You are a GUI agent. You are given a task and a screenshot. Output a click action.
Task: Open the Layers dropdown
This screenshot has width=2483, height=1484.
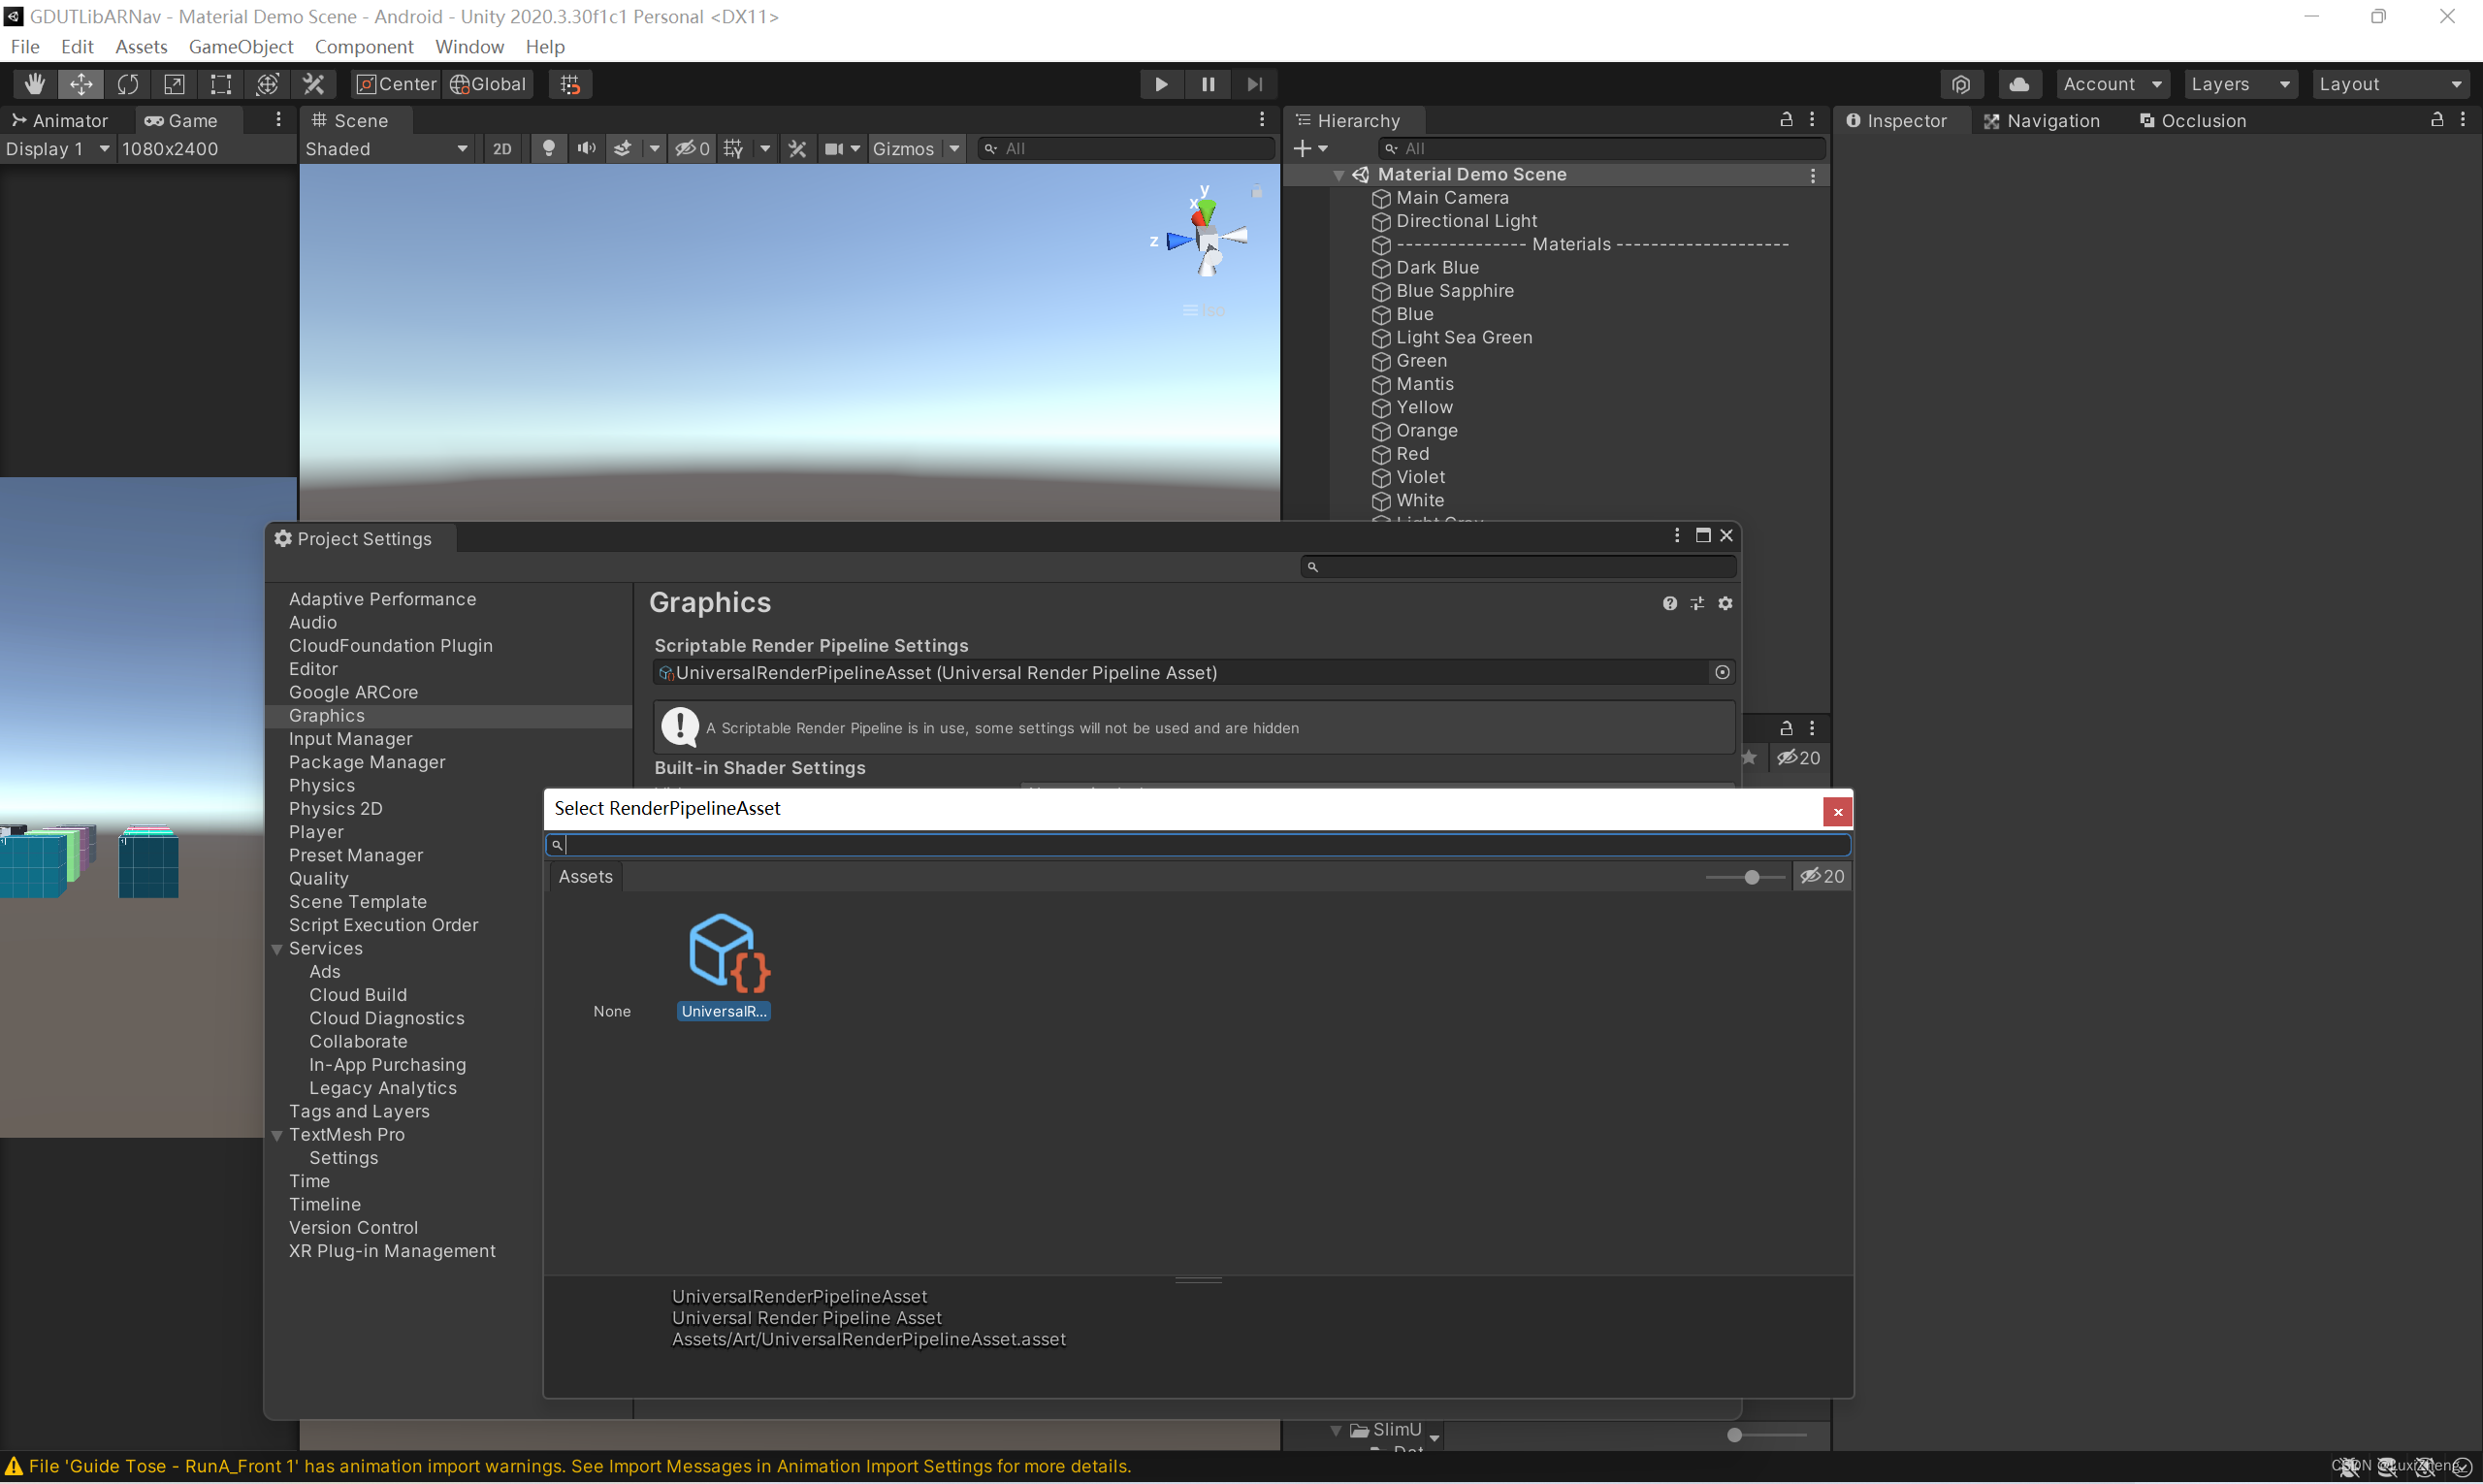tap(2240, 84)
